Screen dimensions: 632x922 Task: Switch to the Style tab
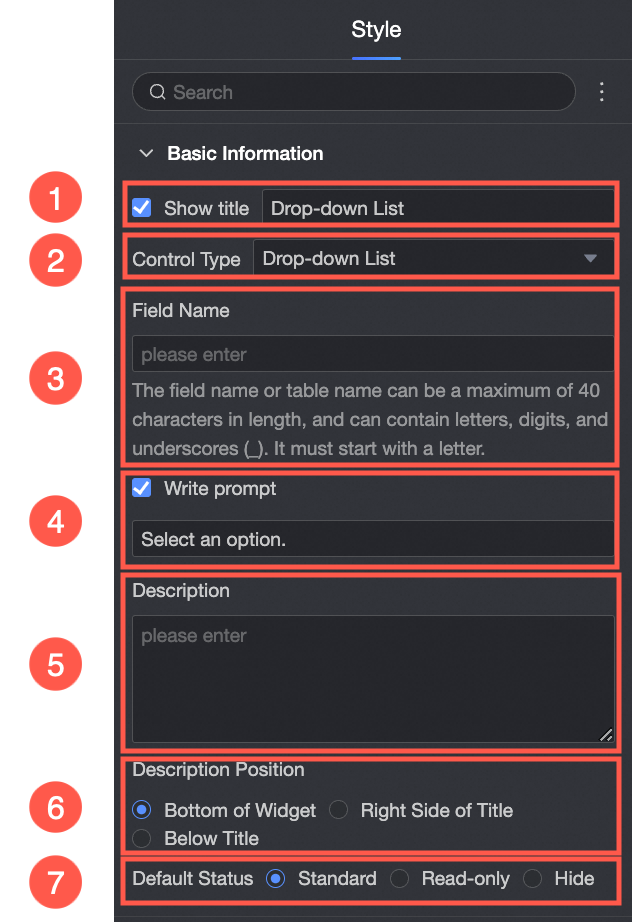click(376, 30)
